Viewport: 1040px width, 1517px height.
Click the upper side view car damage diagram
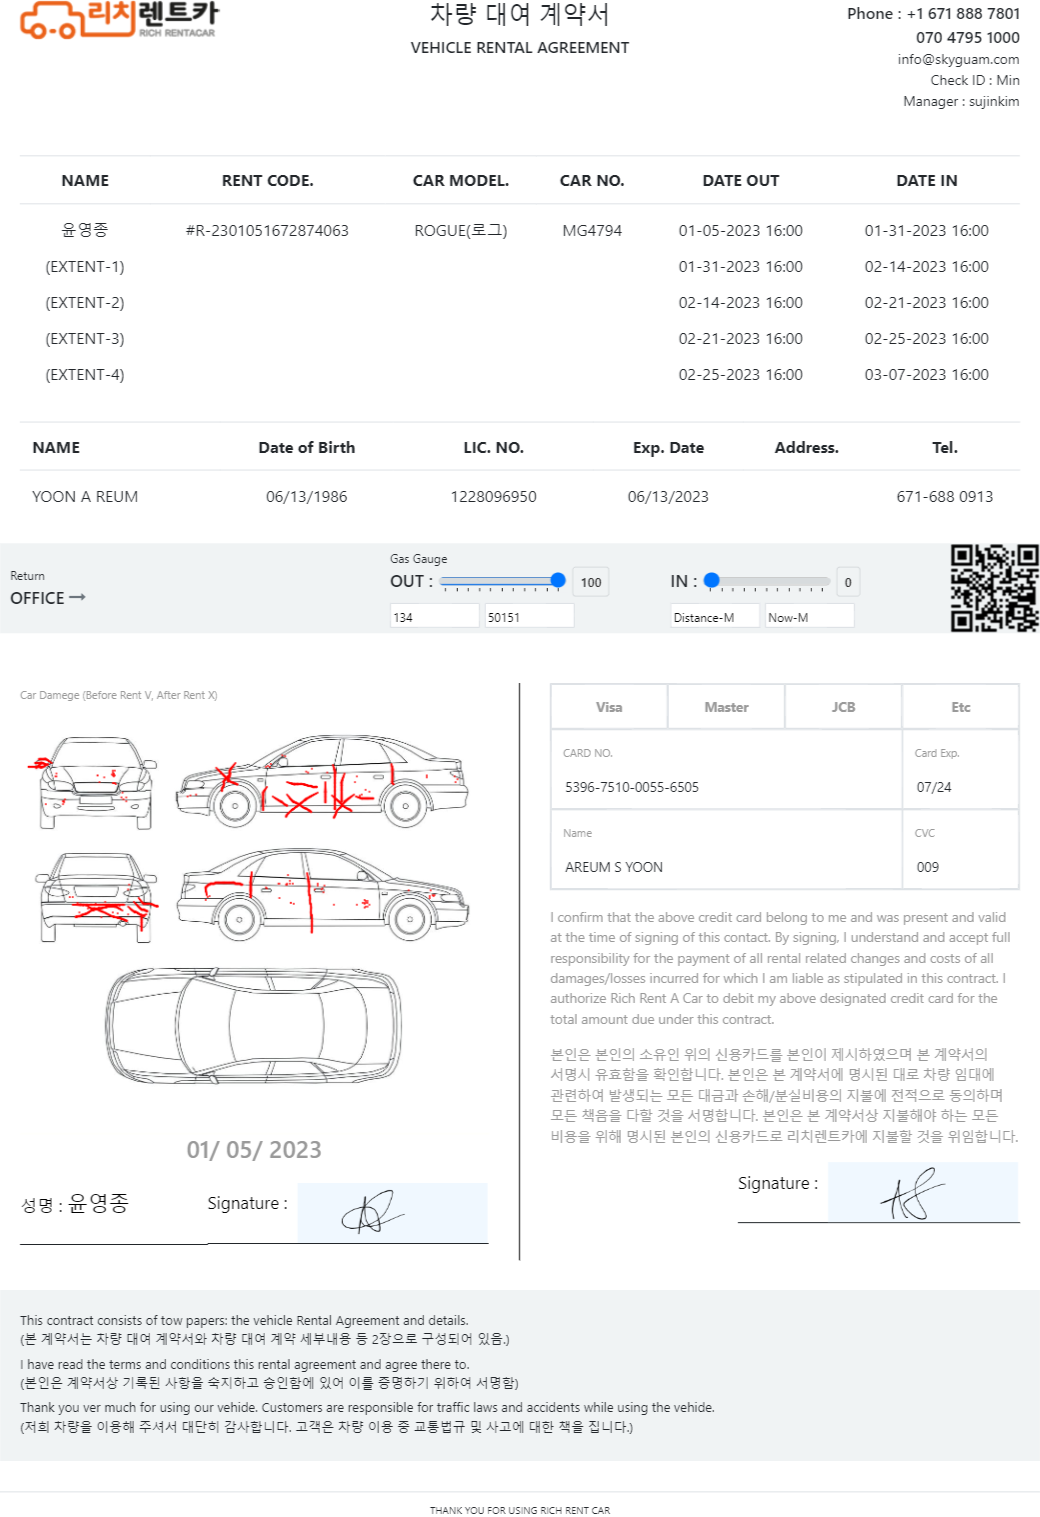(x=321, y=780)
